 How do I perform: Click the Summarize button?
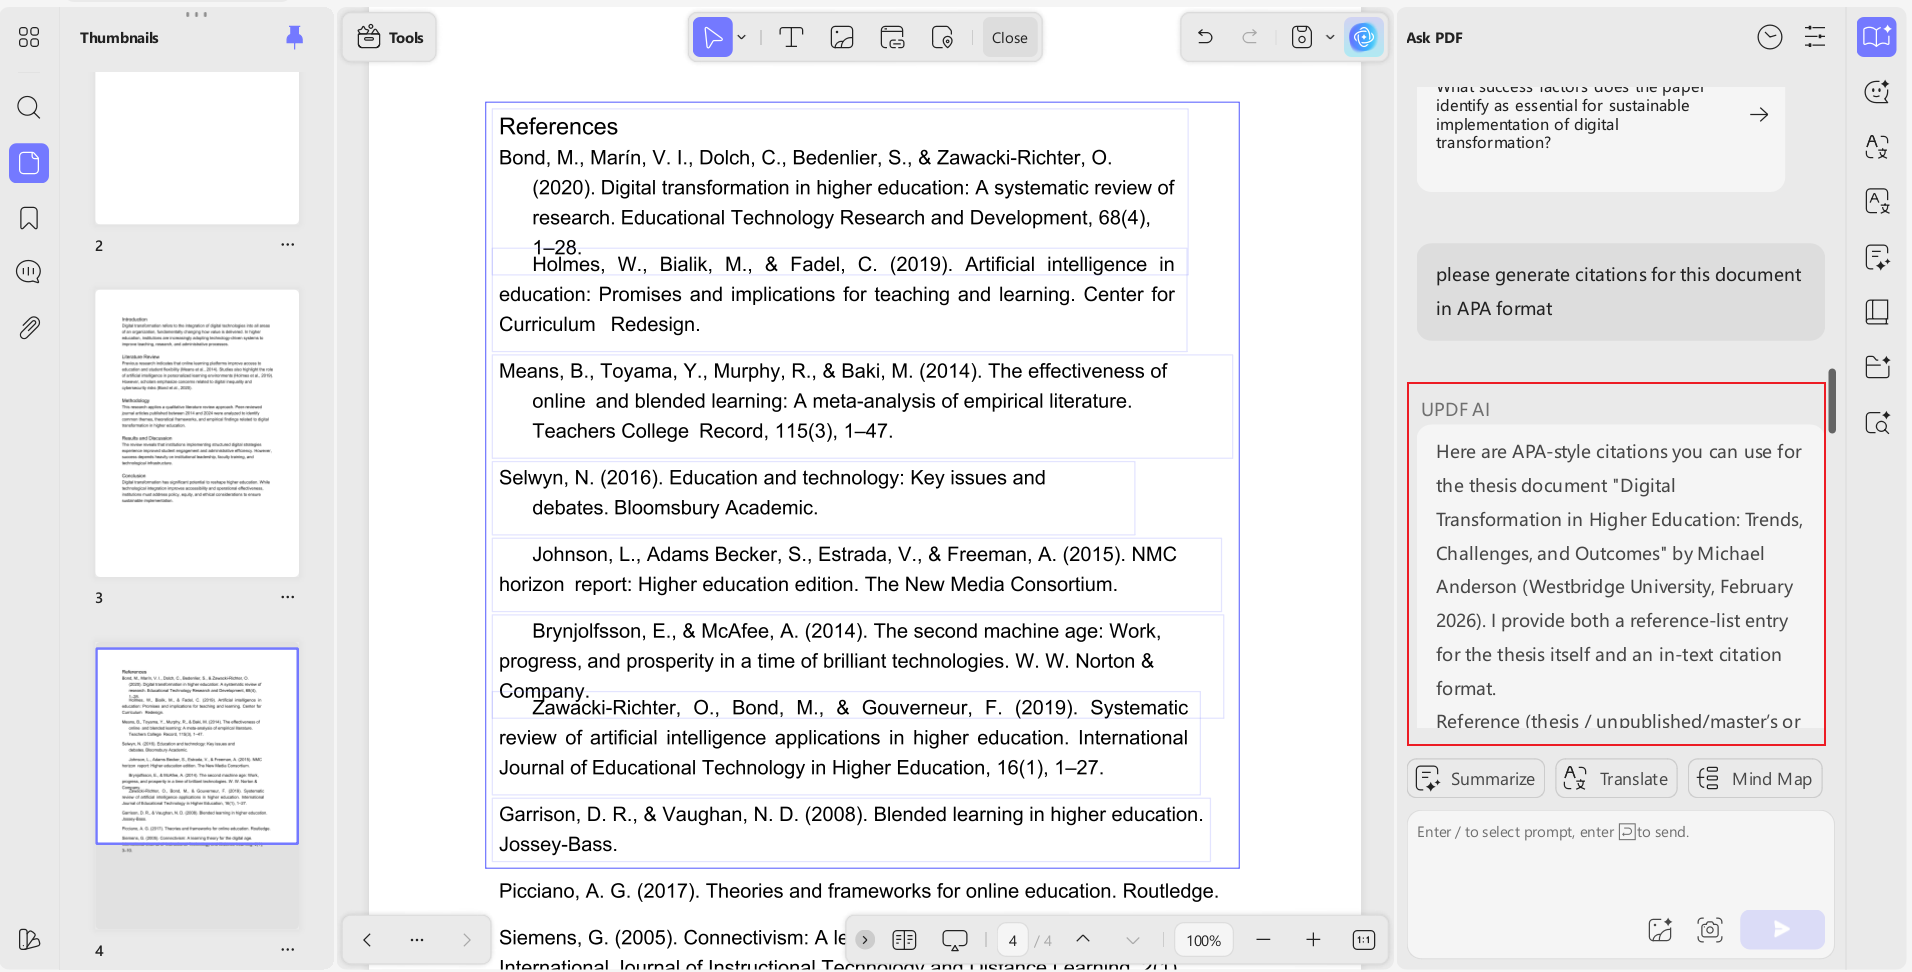pos(1475,779)
